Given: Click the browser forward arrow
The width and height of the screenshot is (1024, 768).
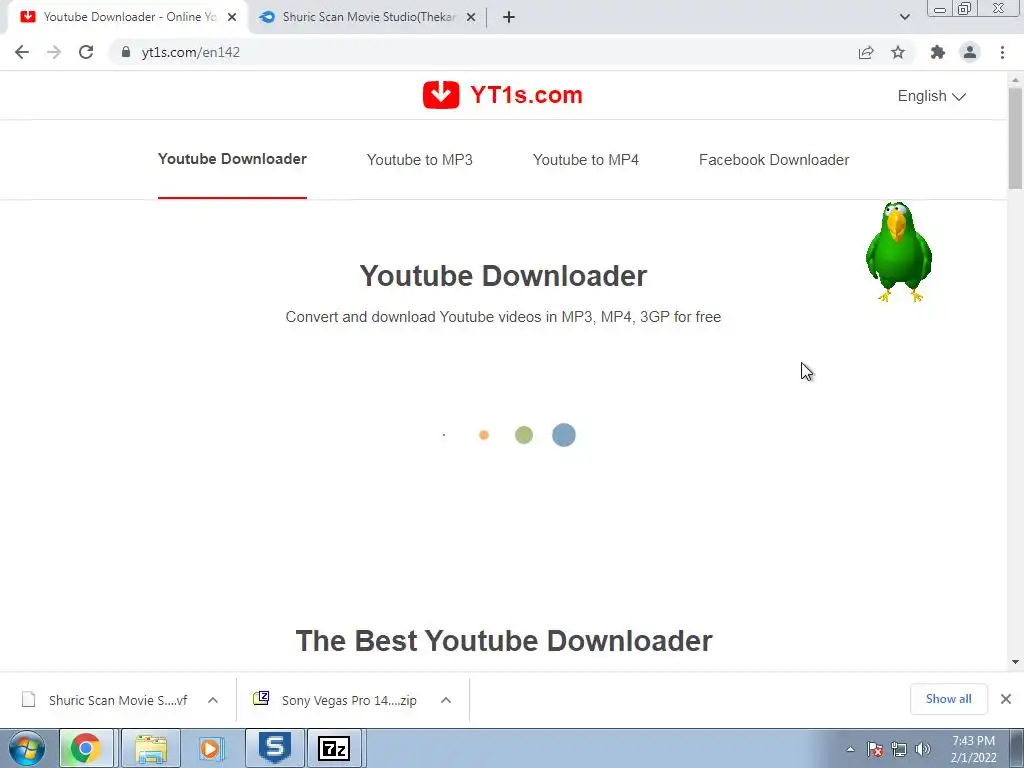Looking at the screenshot, I should [54, 52].
